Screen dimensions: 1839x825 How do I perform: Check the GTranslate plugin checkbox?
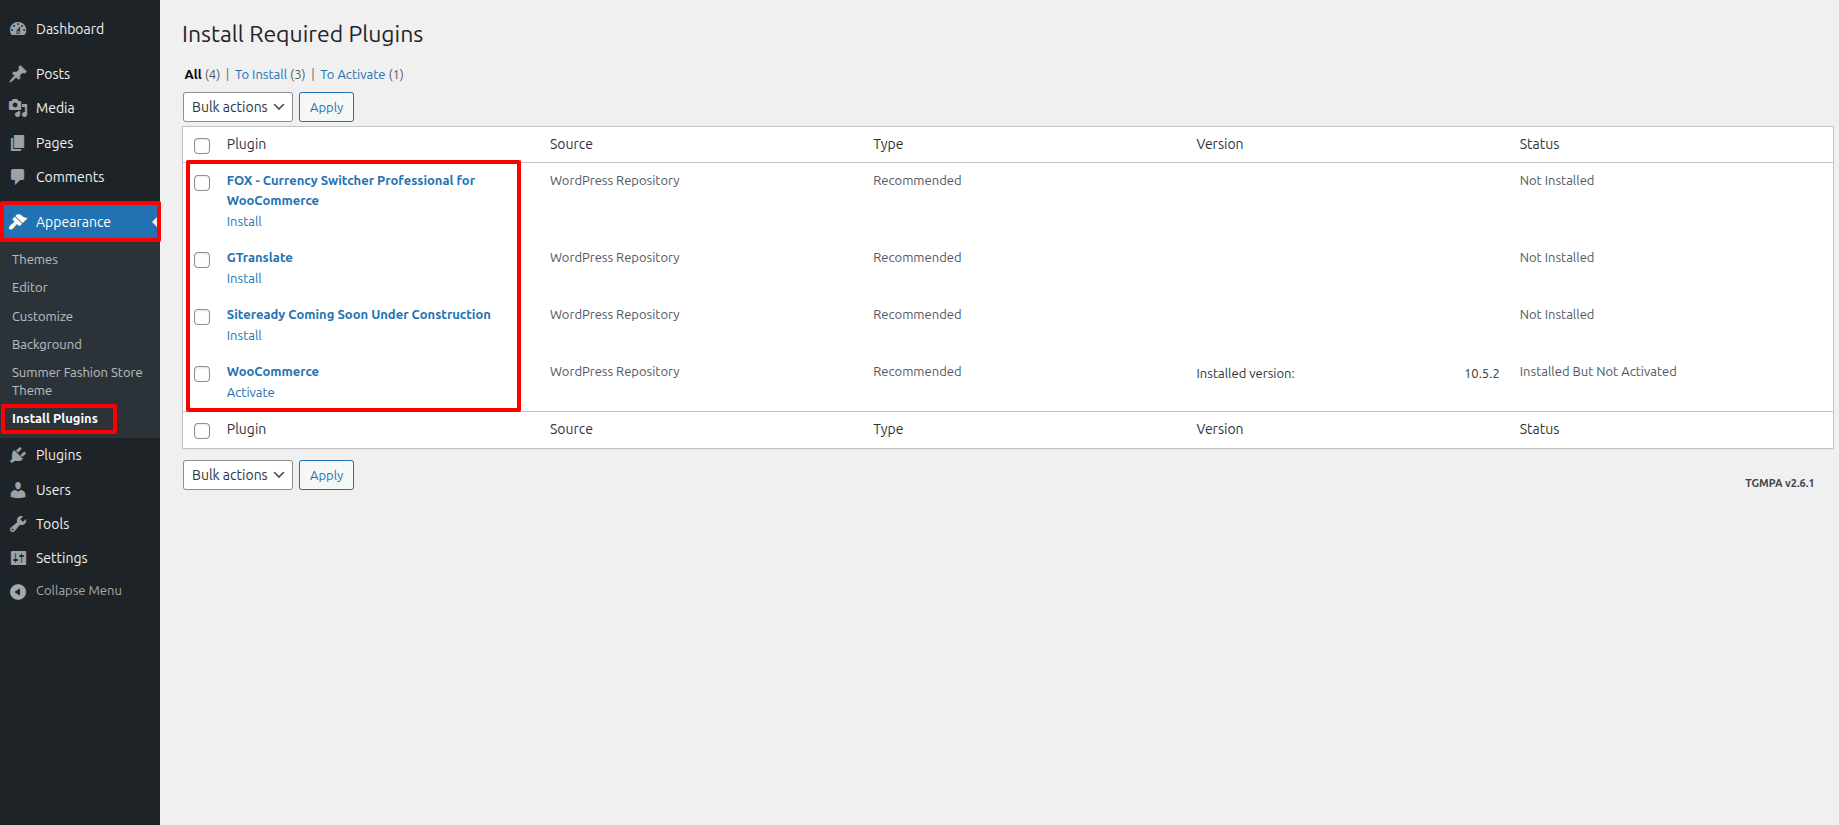202,260
